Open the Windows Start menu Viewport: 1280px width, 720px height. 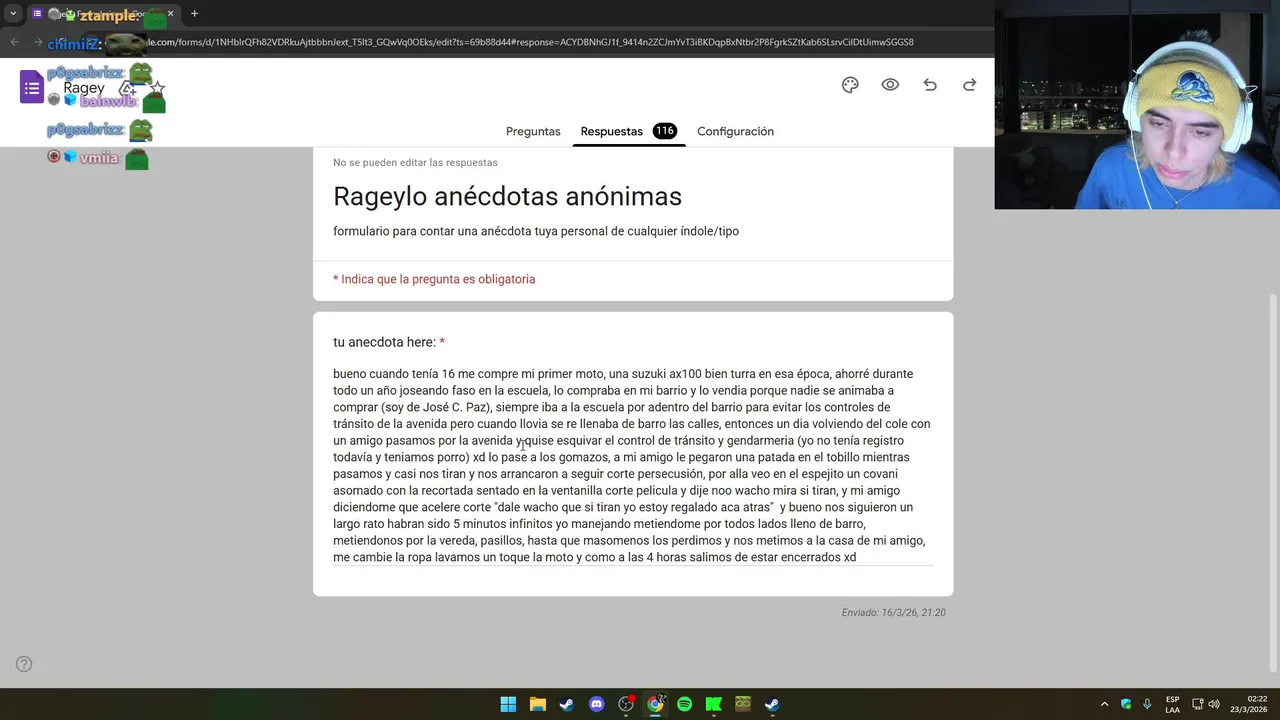click(508, 704)
